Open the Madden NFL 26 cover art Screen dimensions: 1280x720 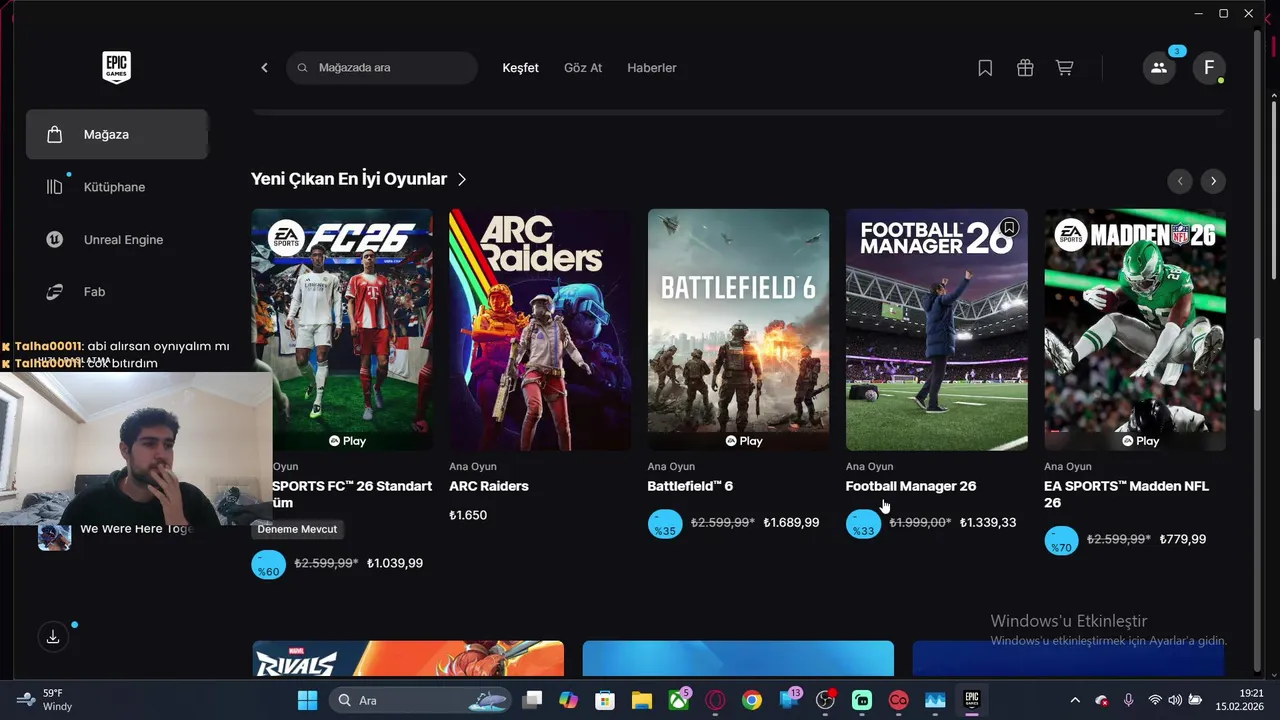pyautogui.click(x=1135, y=329)
